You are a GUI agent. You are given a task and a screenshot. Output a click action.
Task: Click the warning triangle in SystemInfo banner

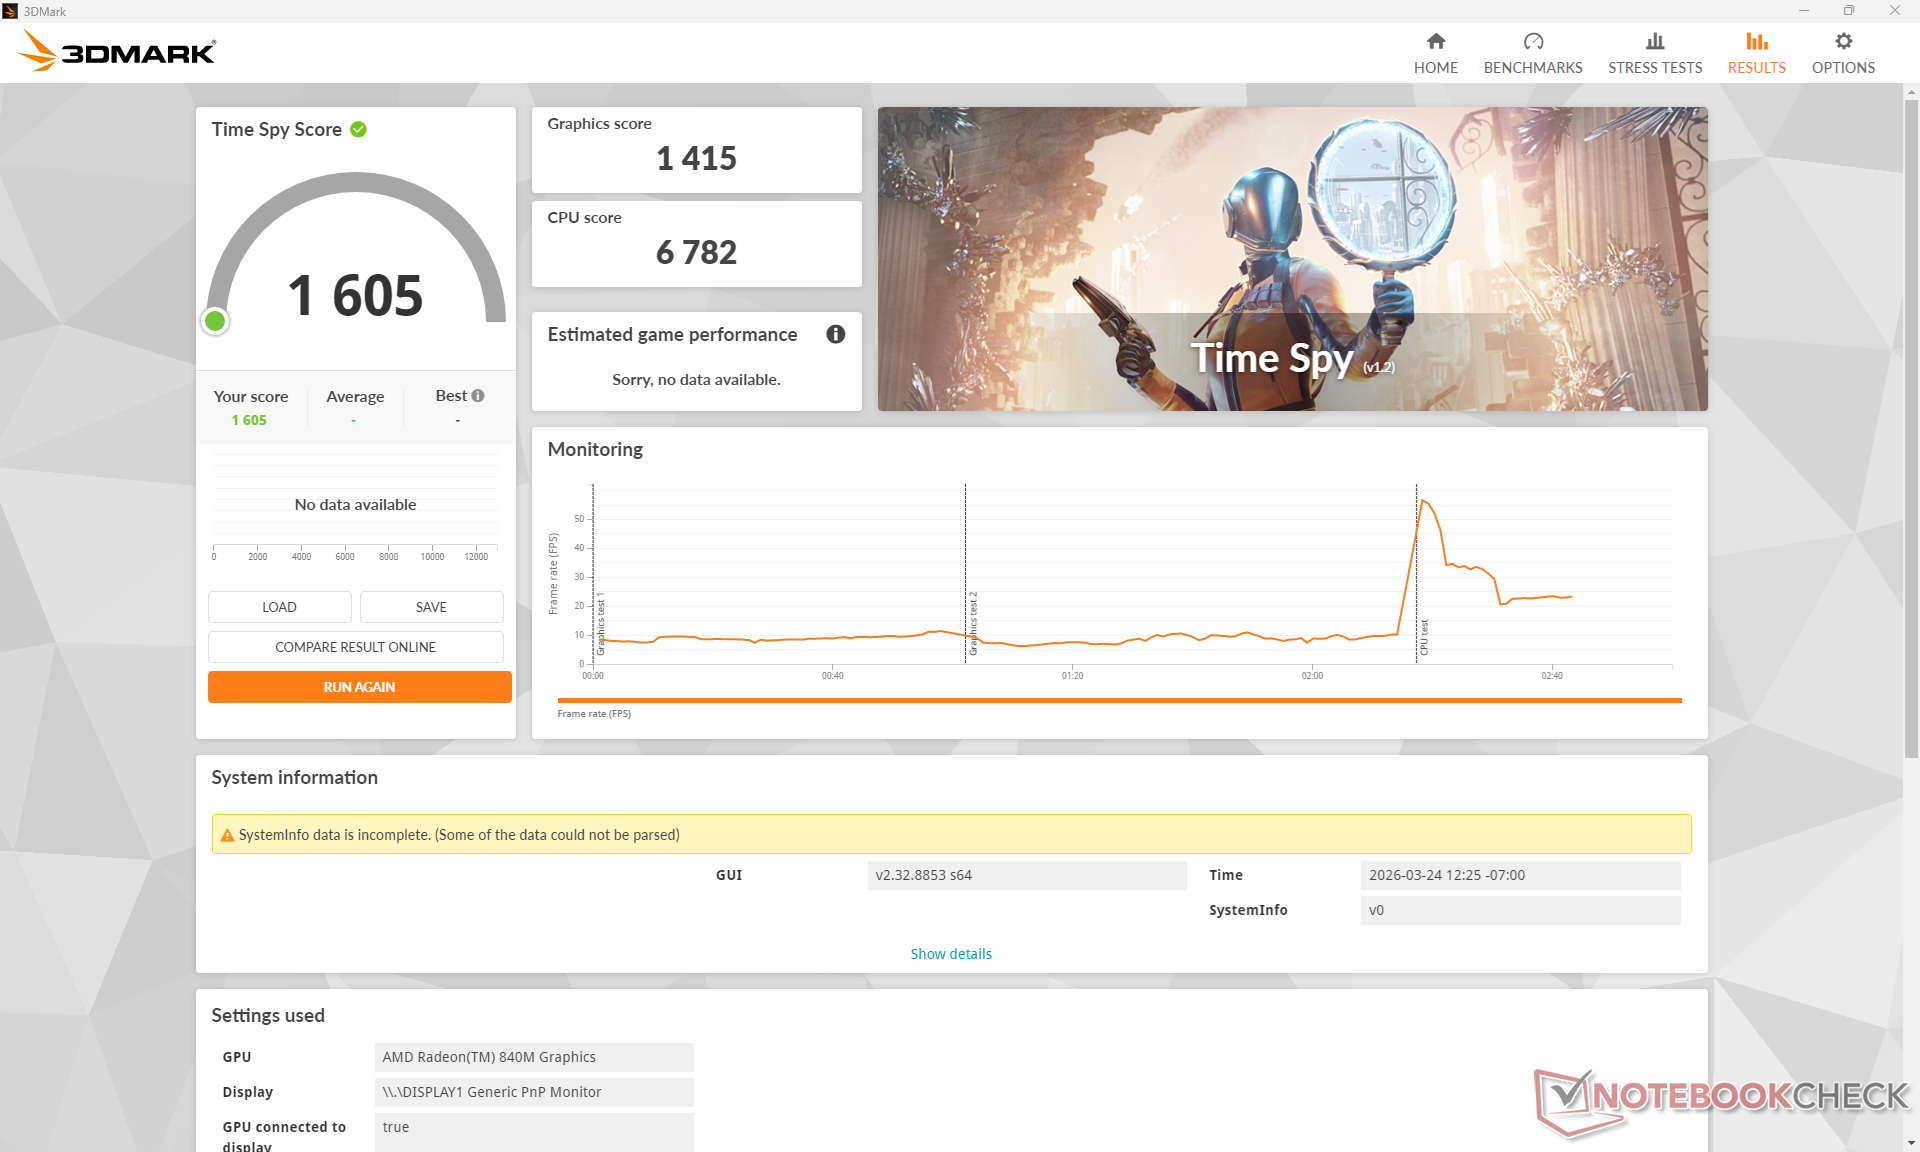tap(227, 835)
